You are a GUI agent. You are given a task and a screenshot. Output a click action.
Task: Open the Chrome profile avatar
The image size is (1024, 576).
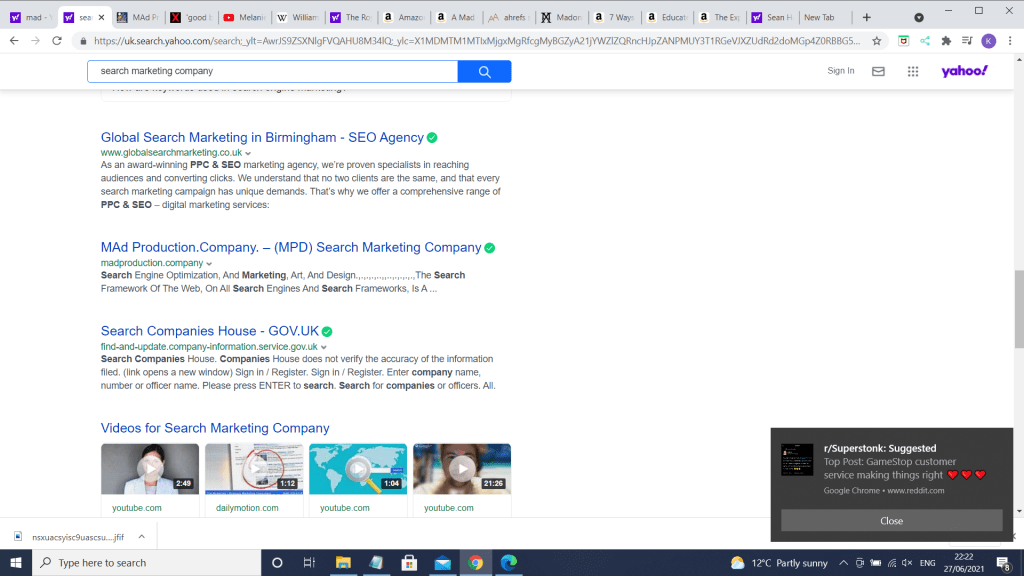[988, 41]
